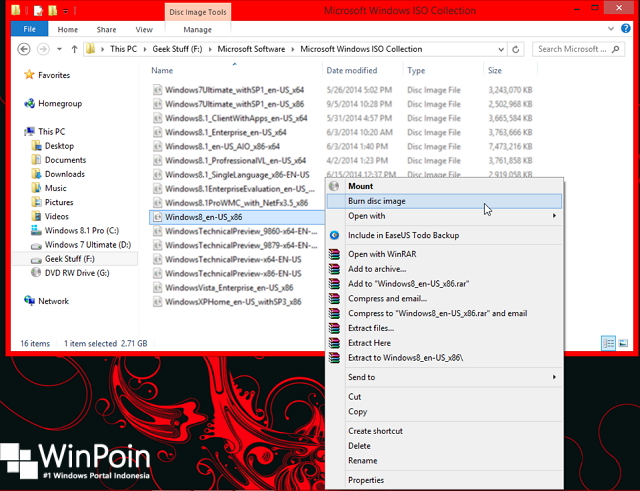Open the File ribbon tab
Viewport: 640px width, 491px height.
tap(29, 29)
